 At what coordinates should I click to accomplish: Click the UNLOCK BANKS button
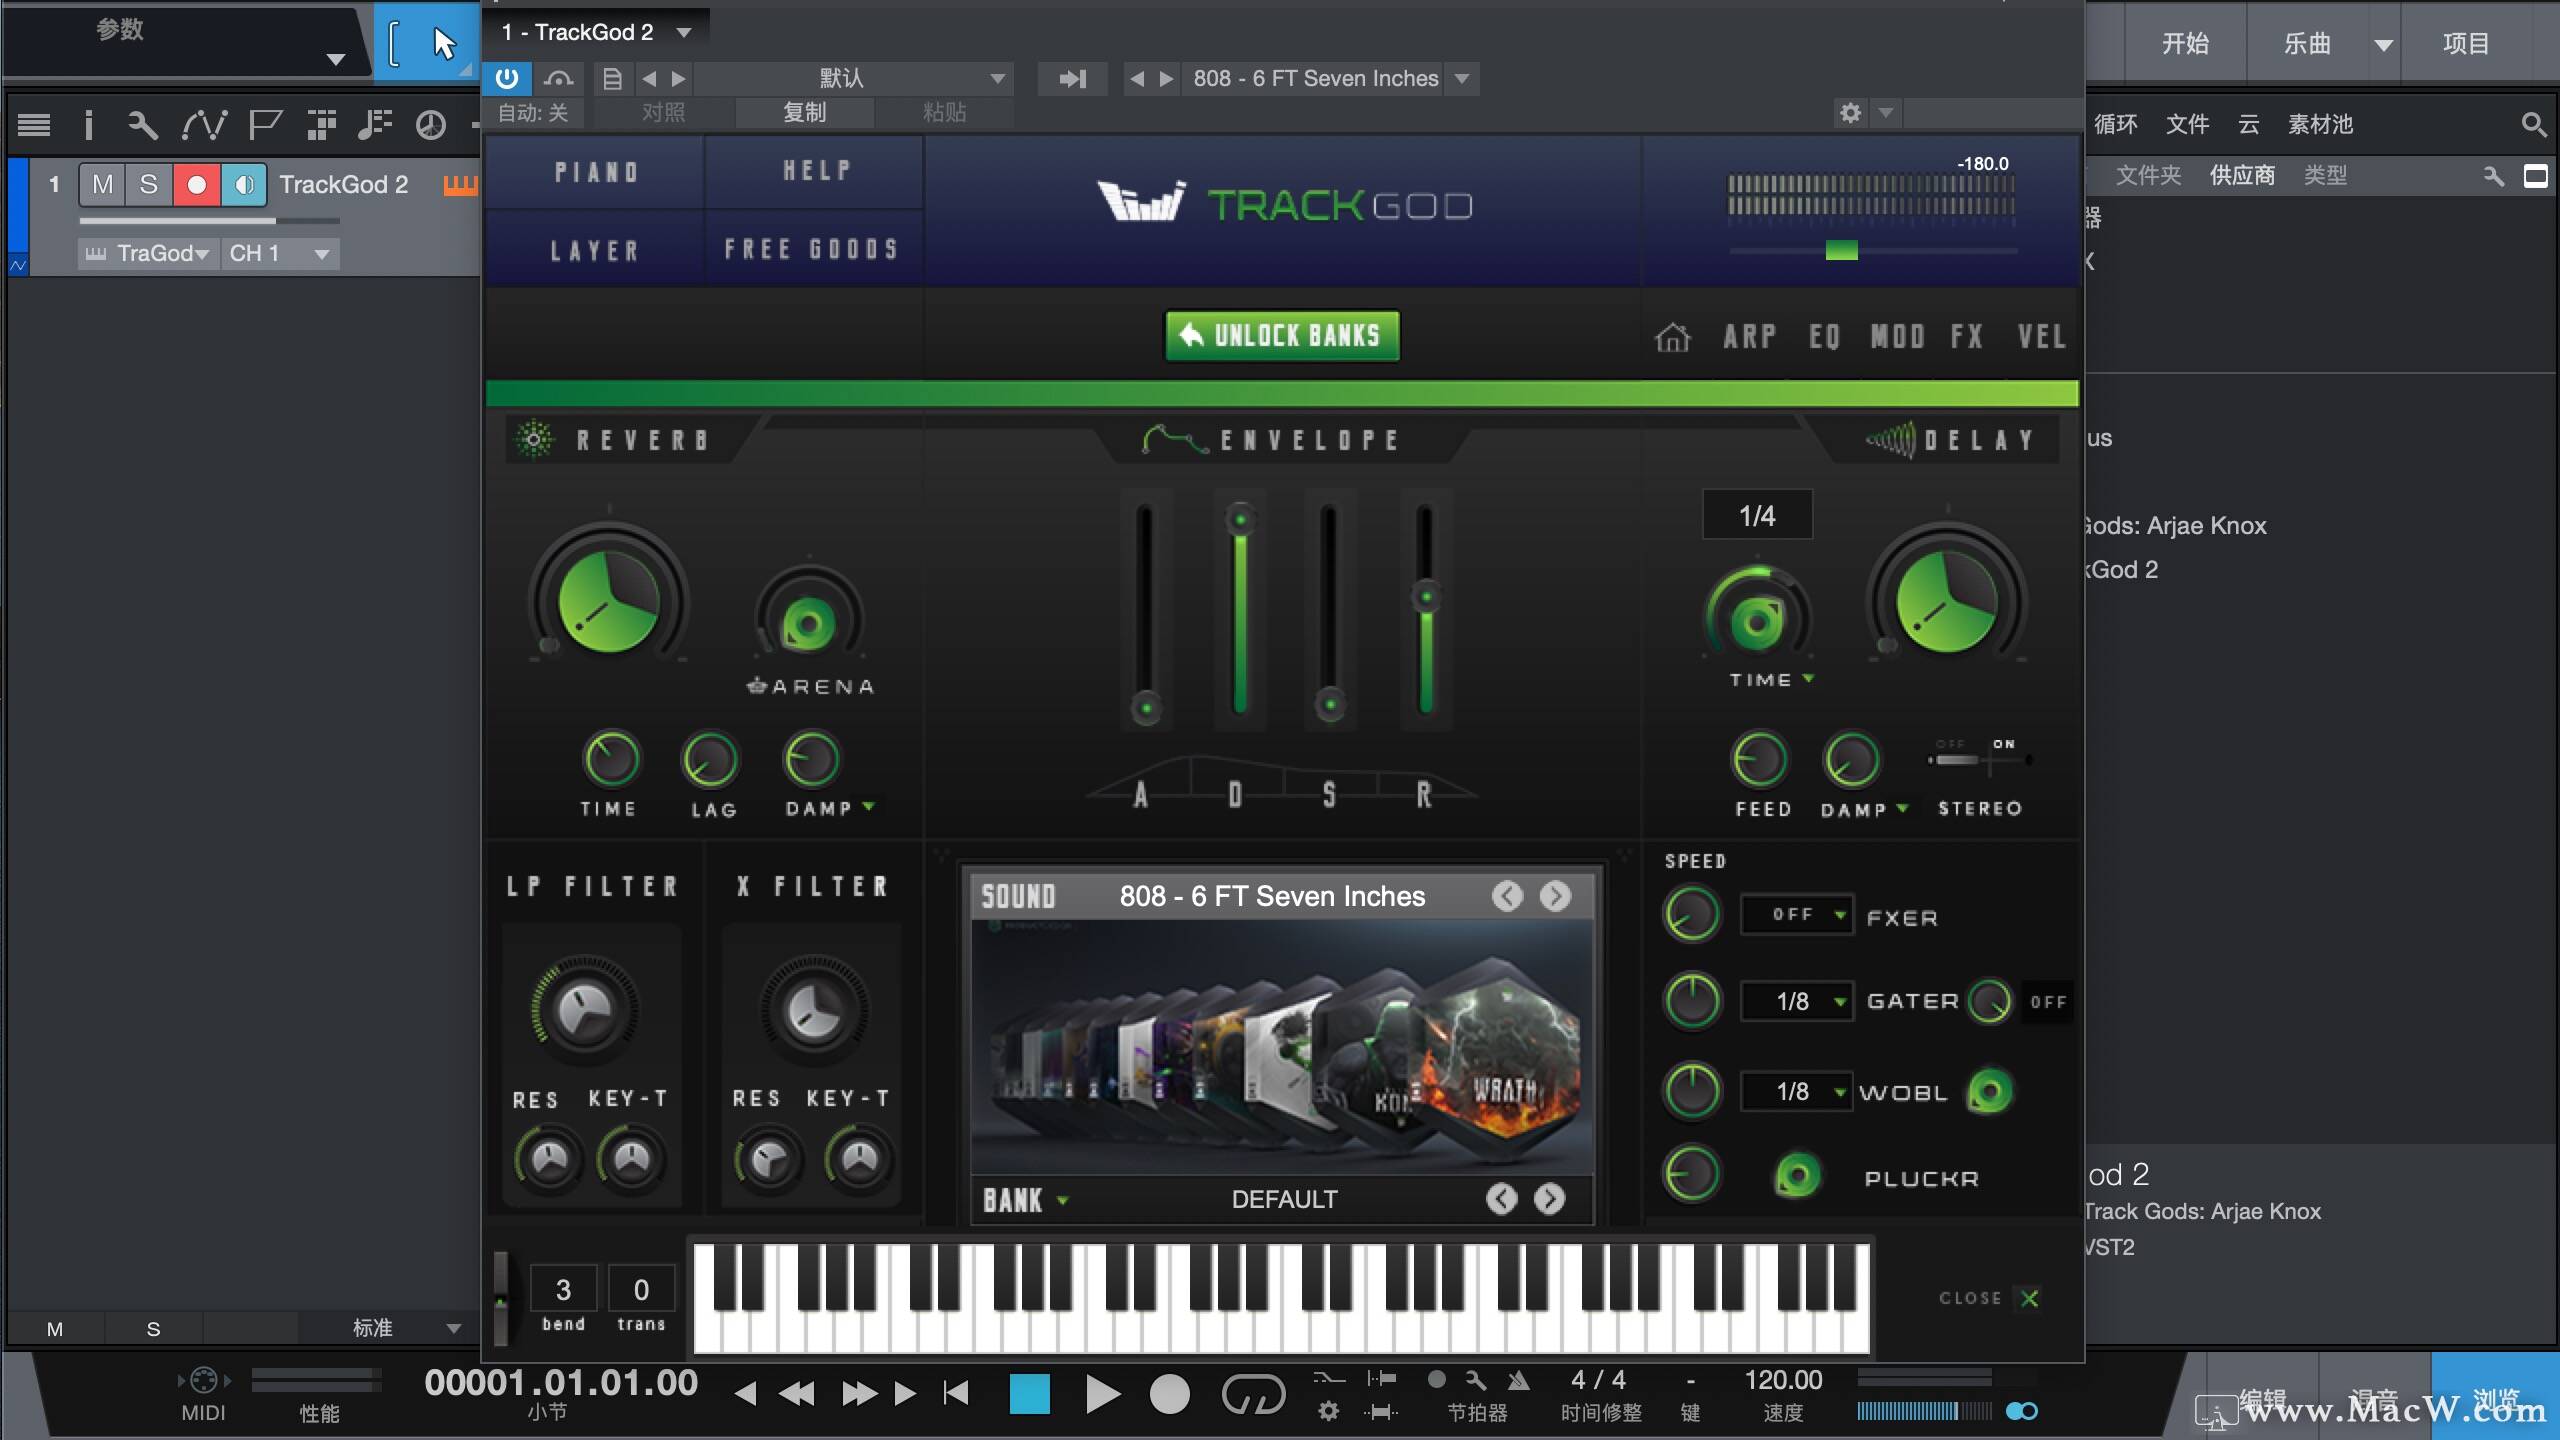1282,336
